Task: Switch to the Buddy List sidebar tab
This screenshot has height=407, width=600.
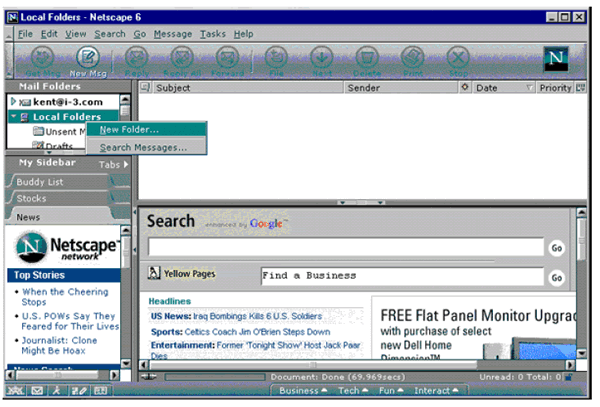Action: (x=61, y=182)
